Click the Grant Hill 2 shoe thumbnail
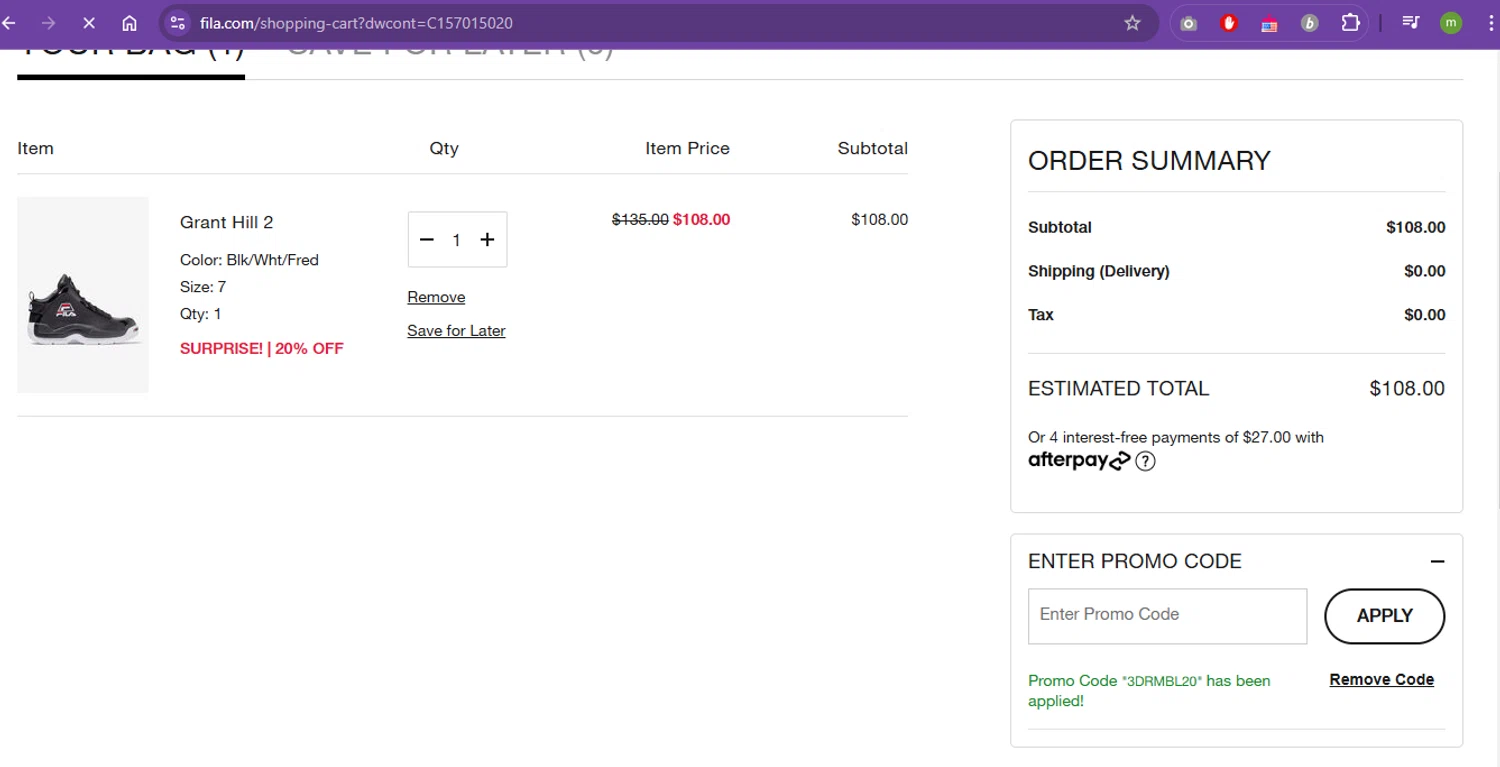The image size is (1500, 767). tap(83, 295)
